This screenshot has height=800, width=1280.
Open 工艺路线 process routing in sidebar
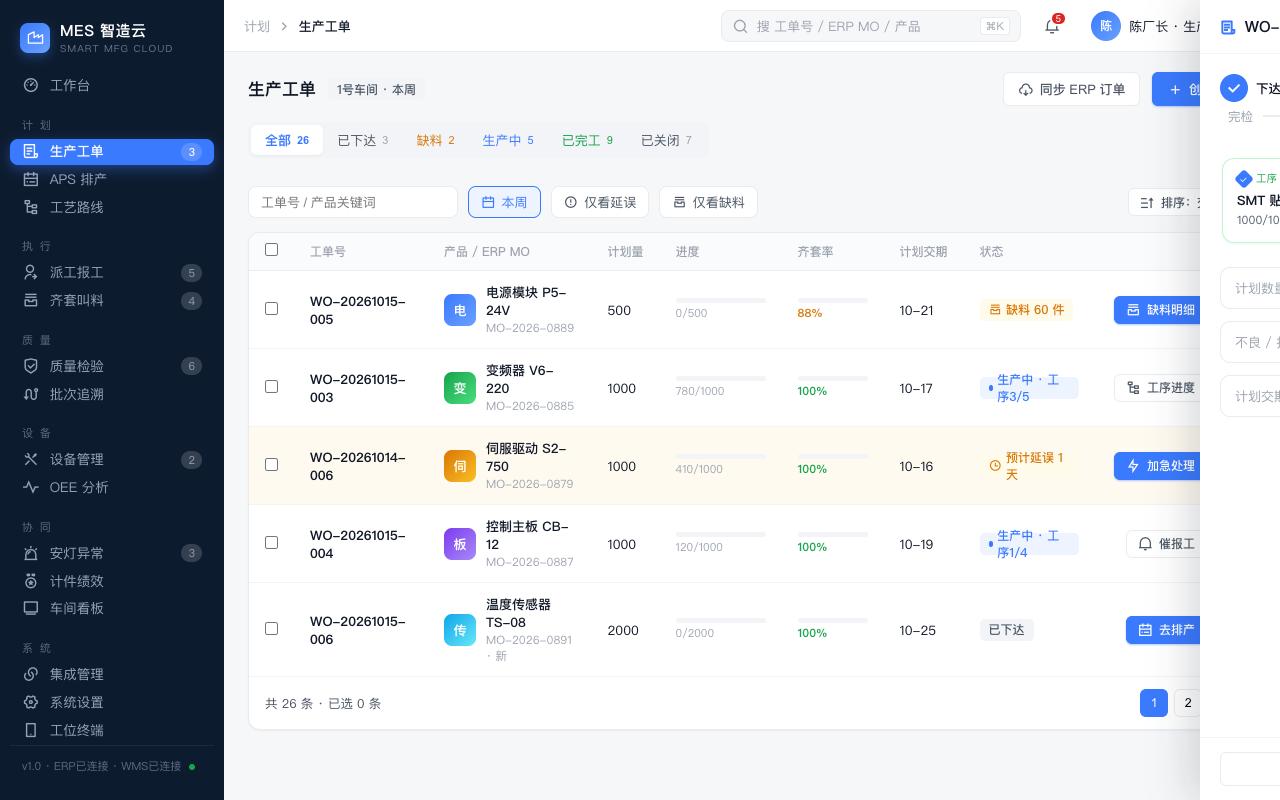112,207
